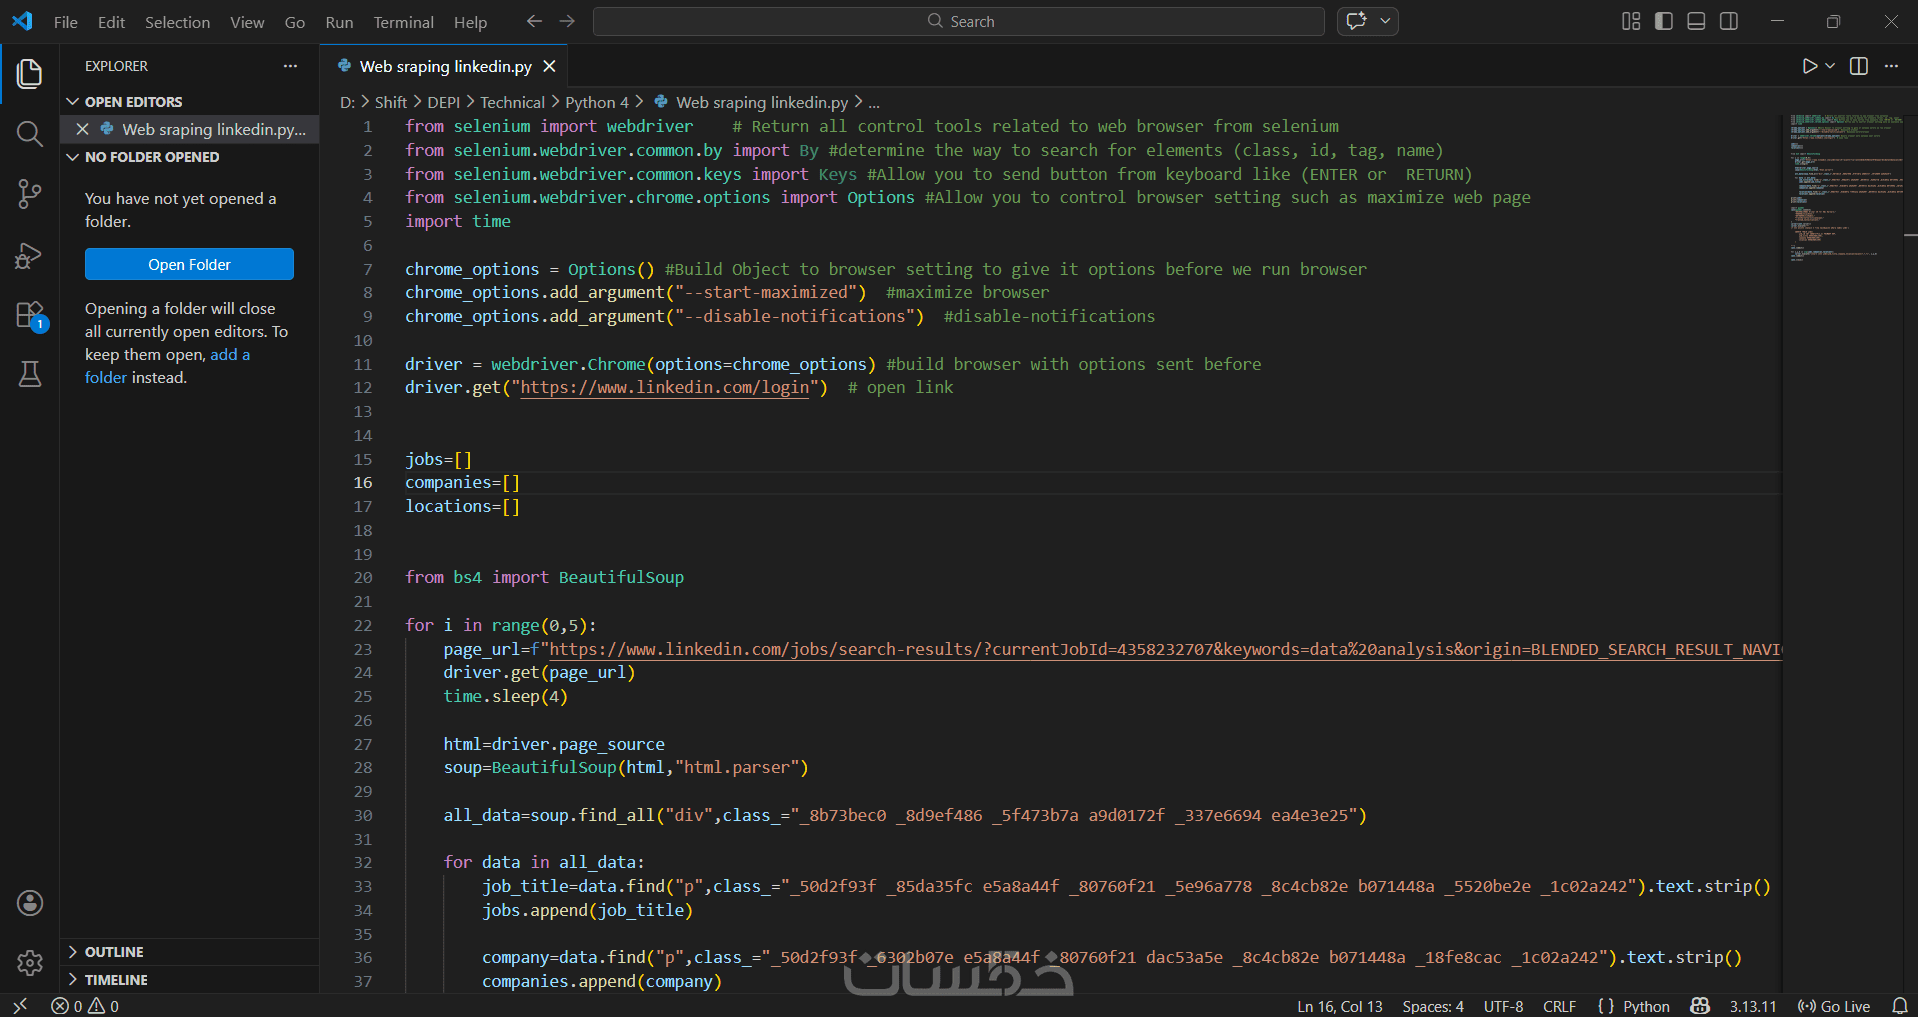Open Explorer Views and More Actions
Screen dimensions: 1918x1017
coord(290,66)
